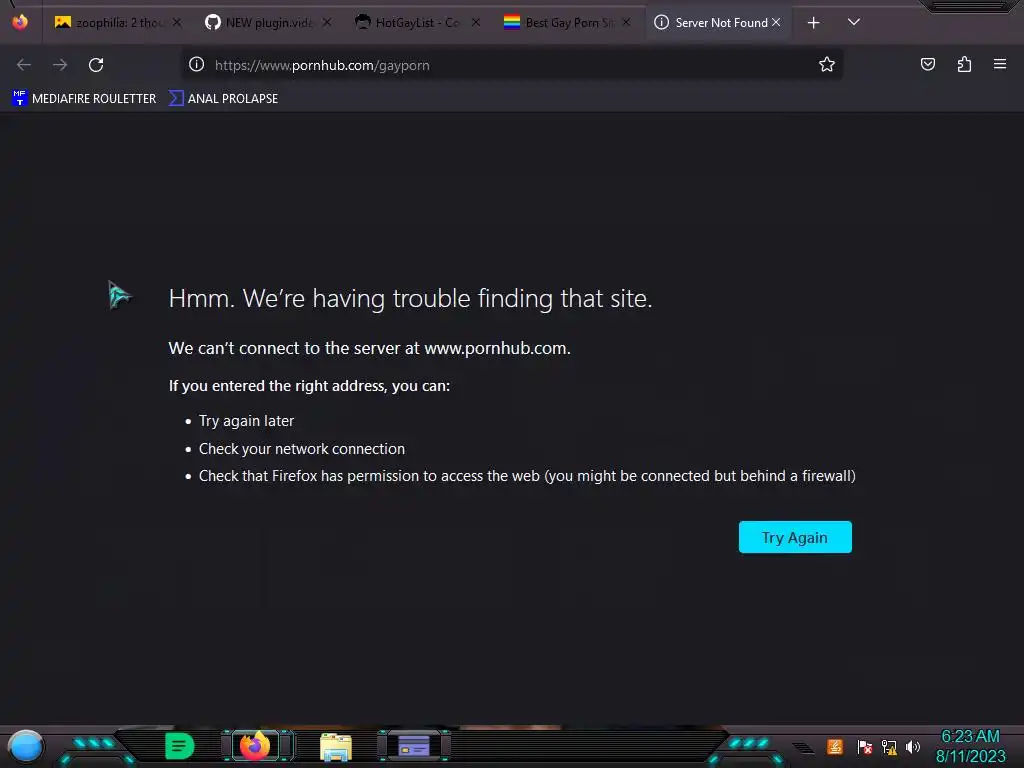Reload the current page
1024x768 pixels.
point(96,65)
